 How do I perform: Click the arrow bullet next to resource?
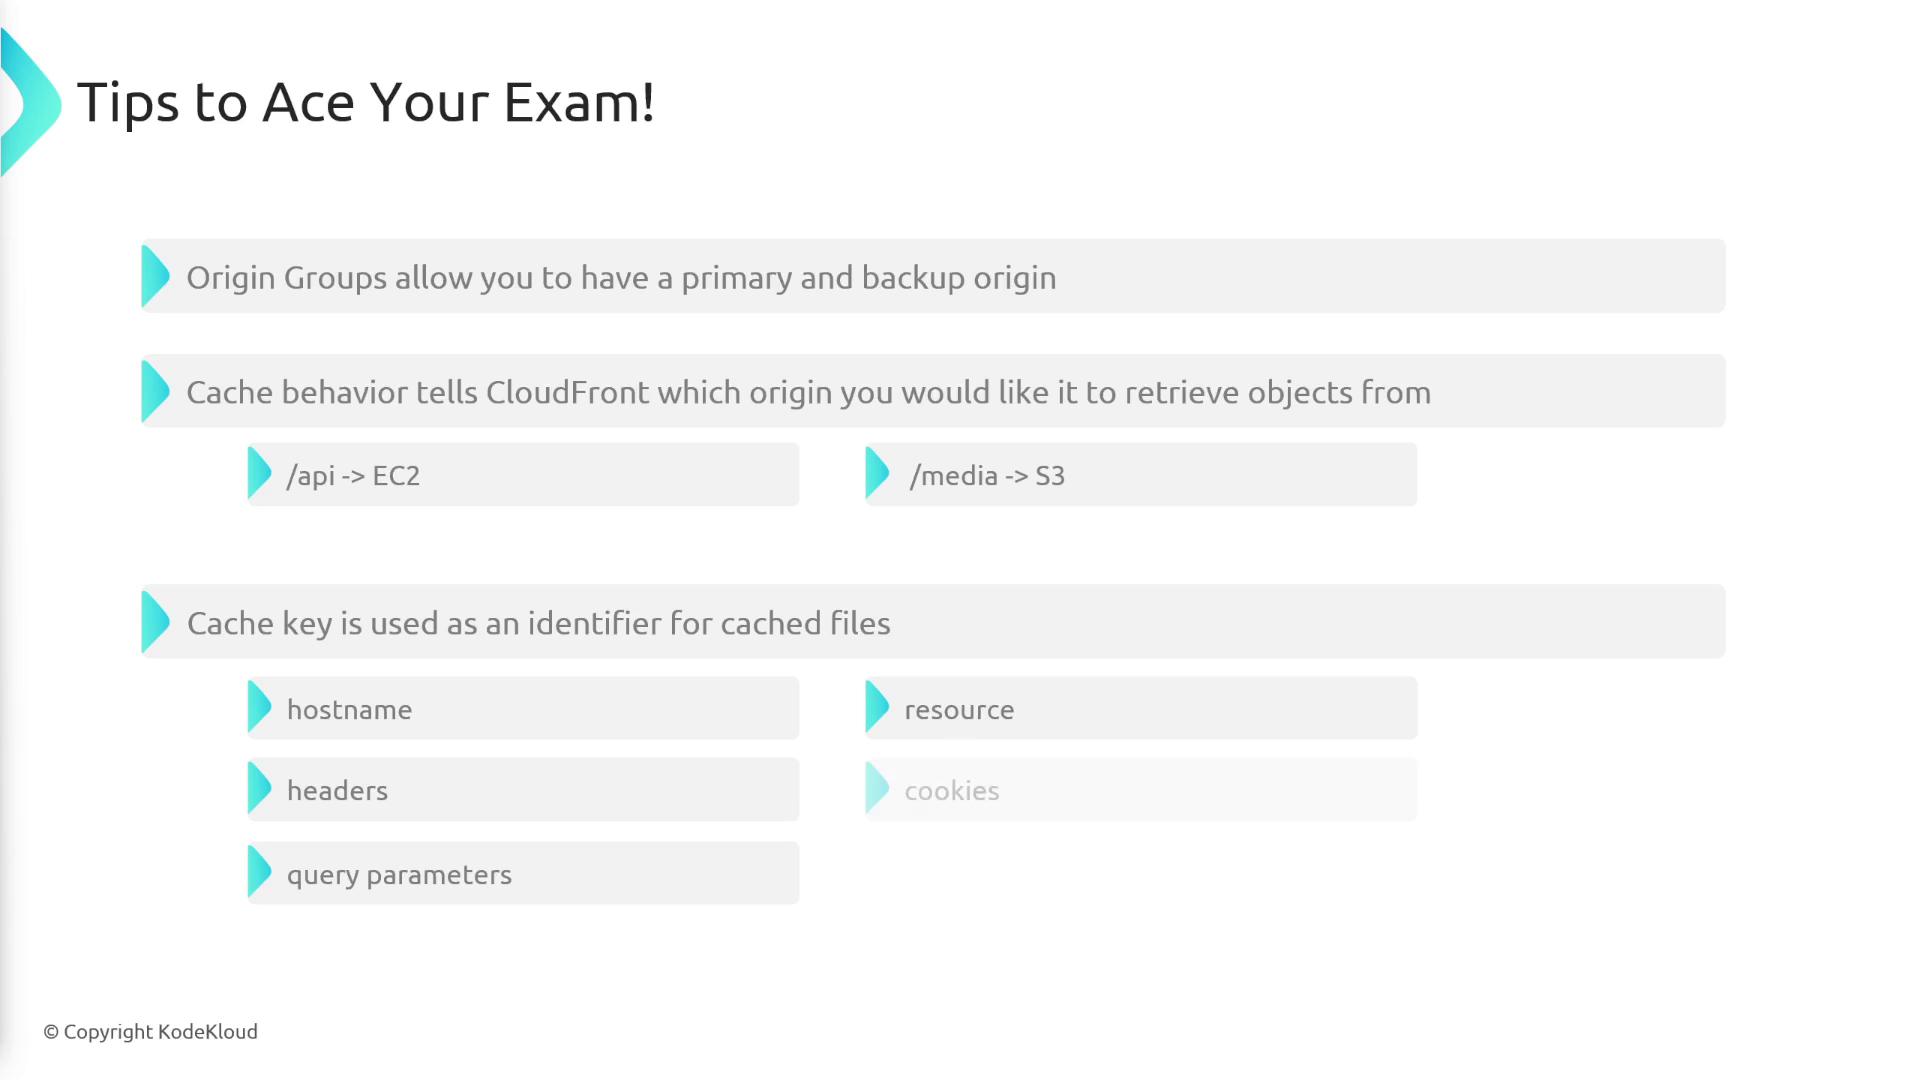coord(877,708)
